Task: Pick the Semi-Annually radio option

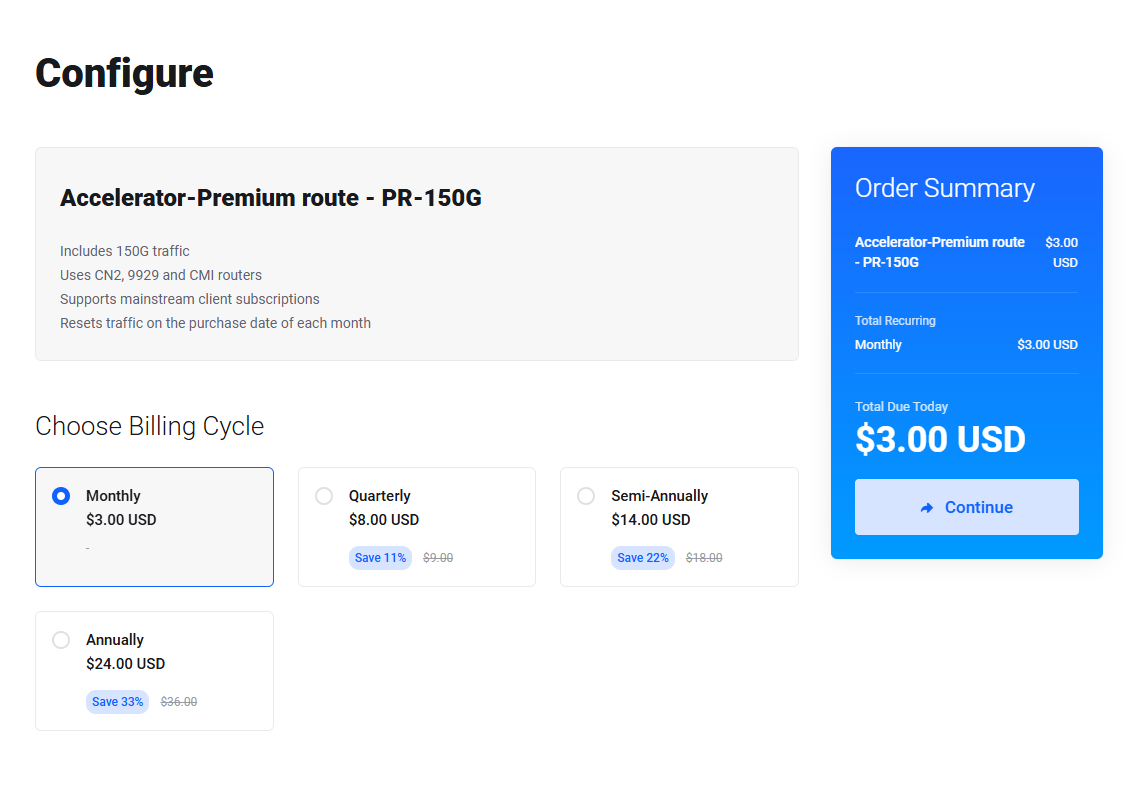Action: tap(586, 496)
